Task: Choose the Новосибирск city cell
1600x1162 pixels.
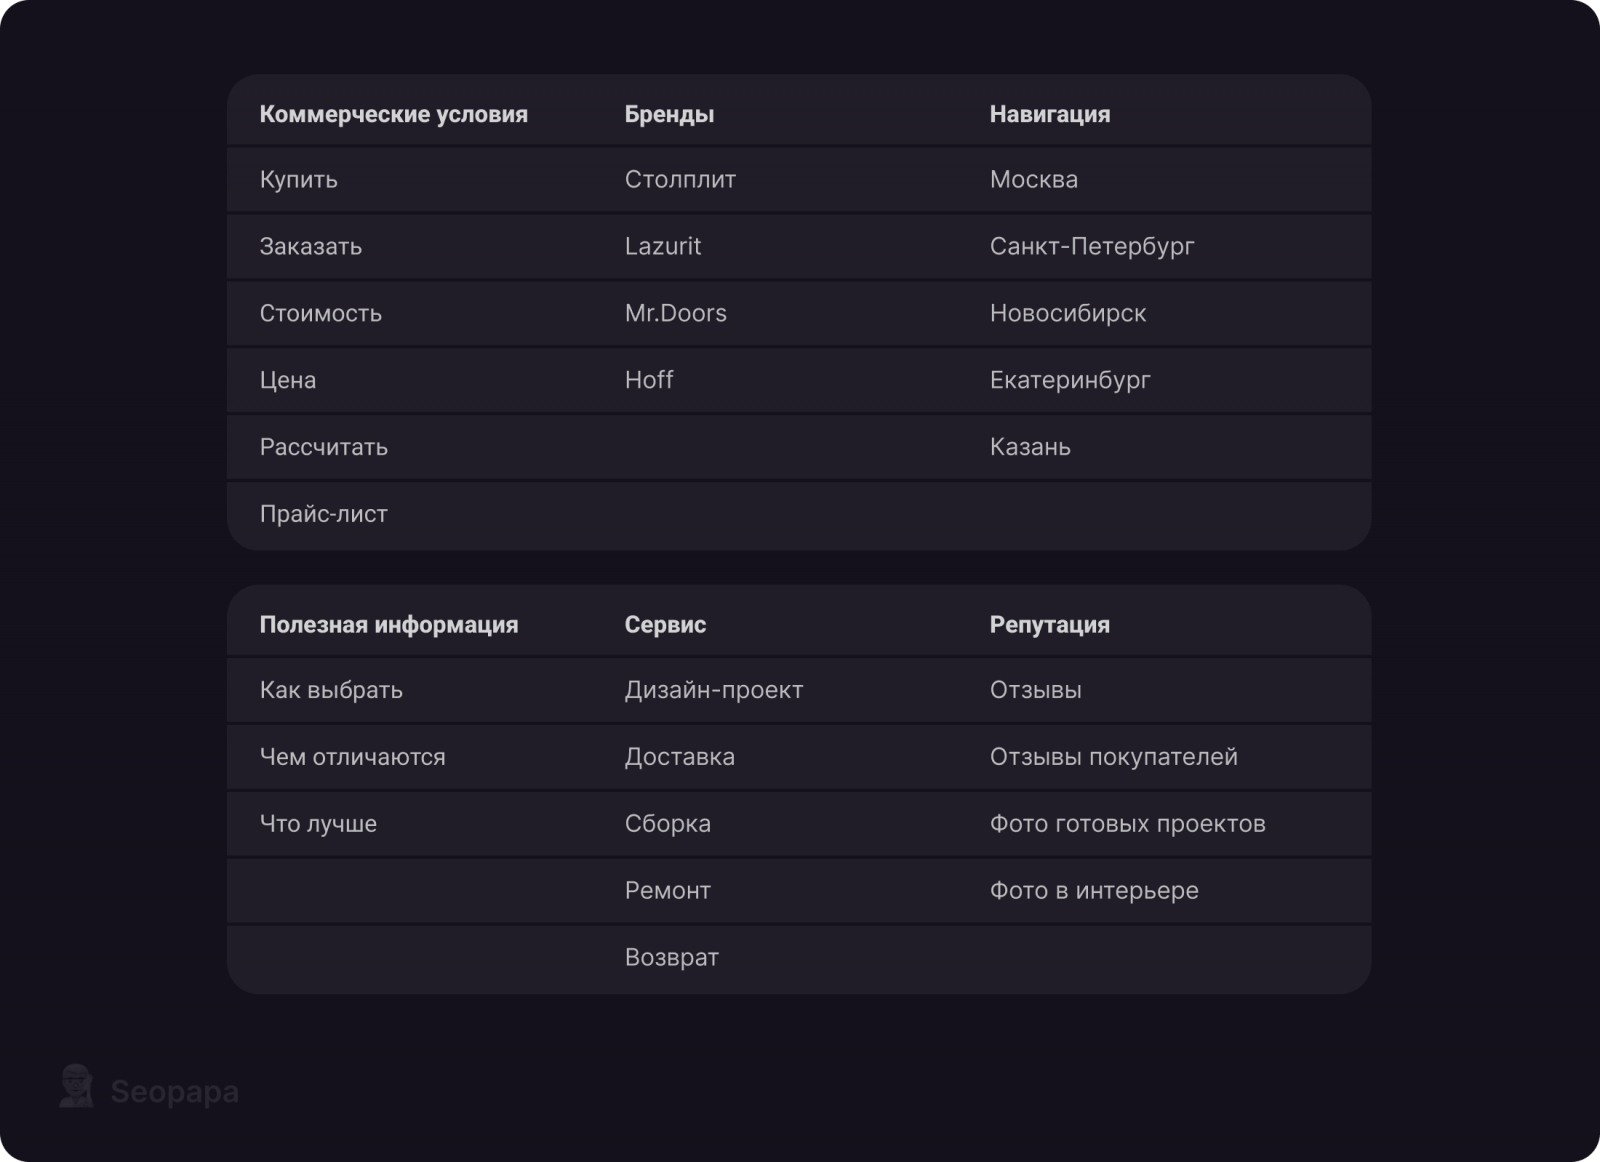Action: pos(1068,313)
